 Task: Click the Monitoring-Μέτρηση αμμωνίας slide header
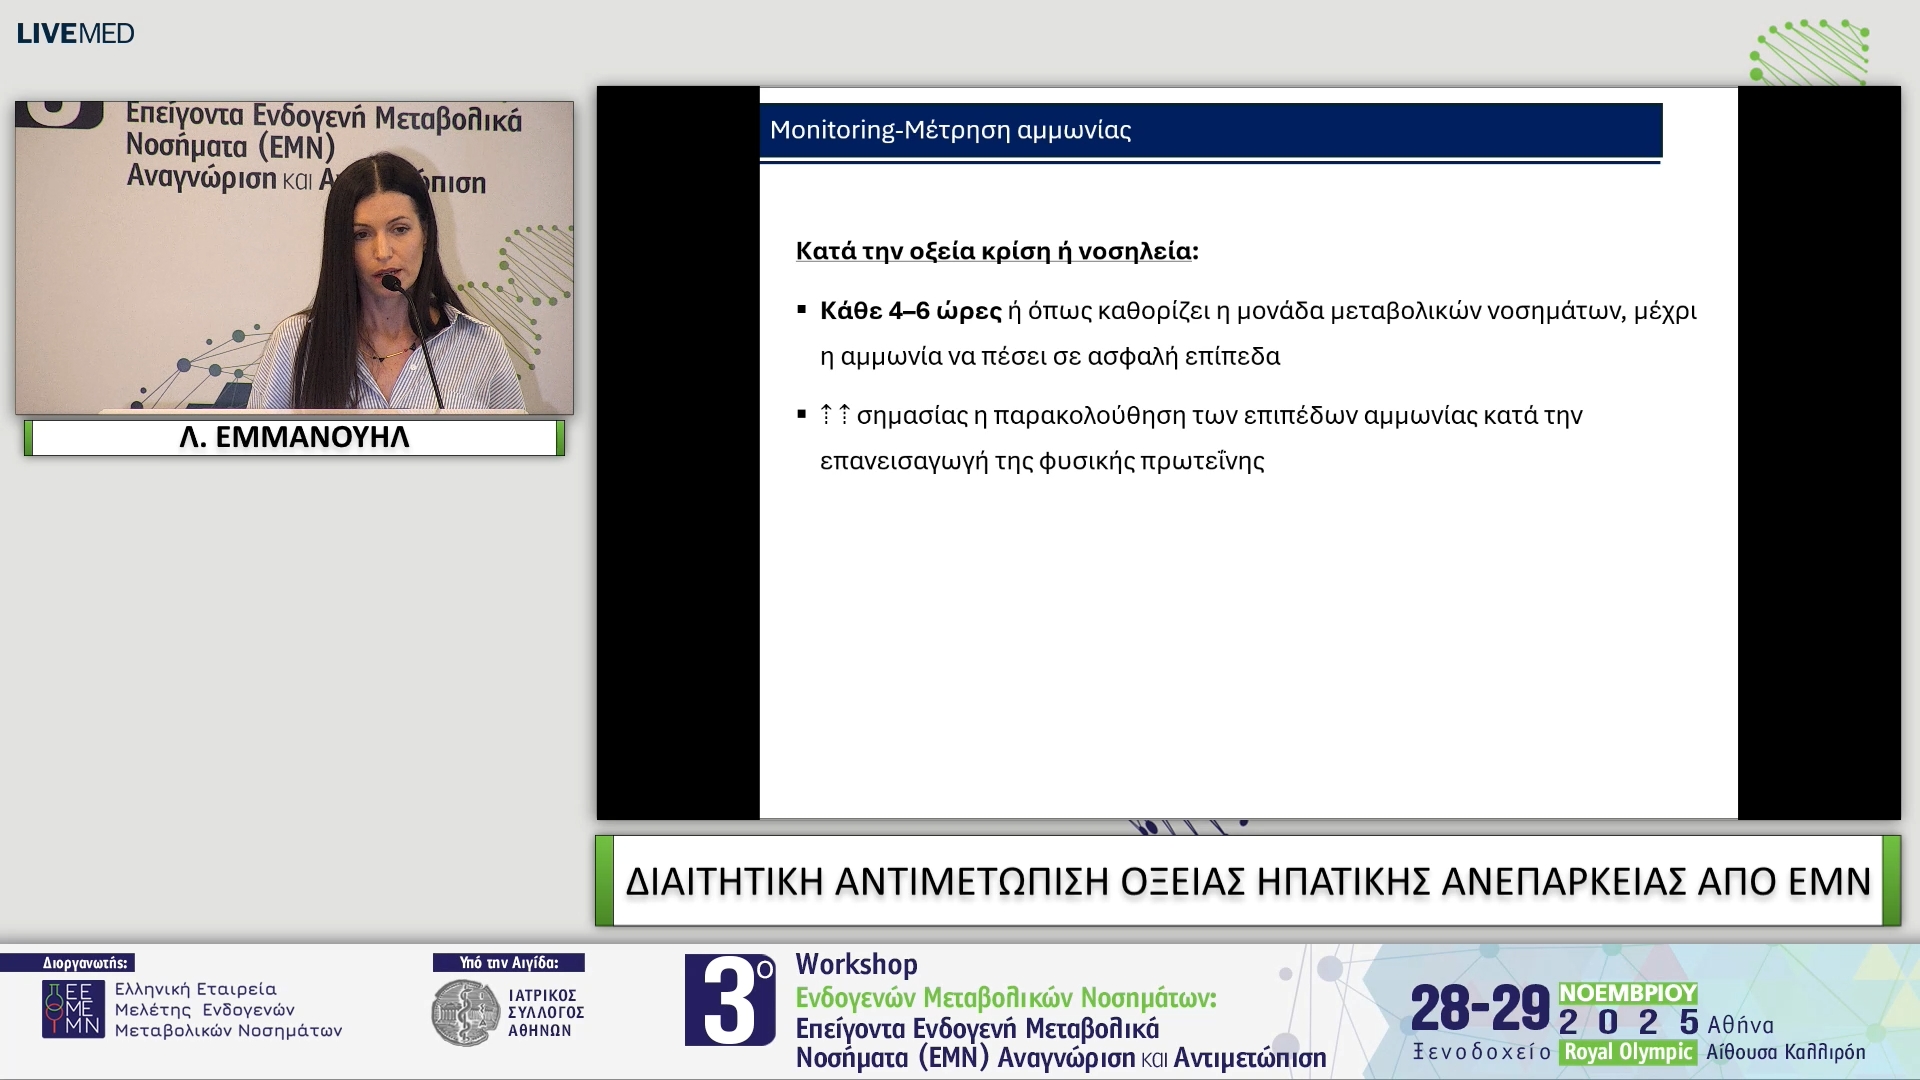click(1210, 130)
